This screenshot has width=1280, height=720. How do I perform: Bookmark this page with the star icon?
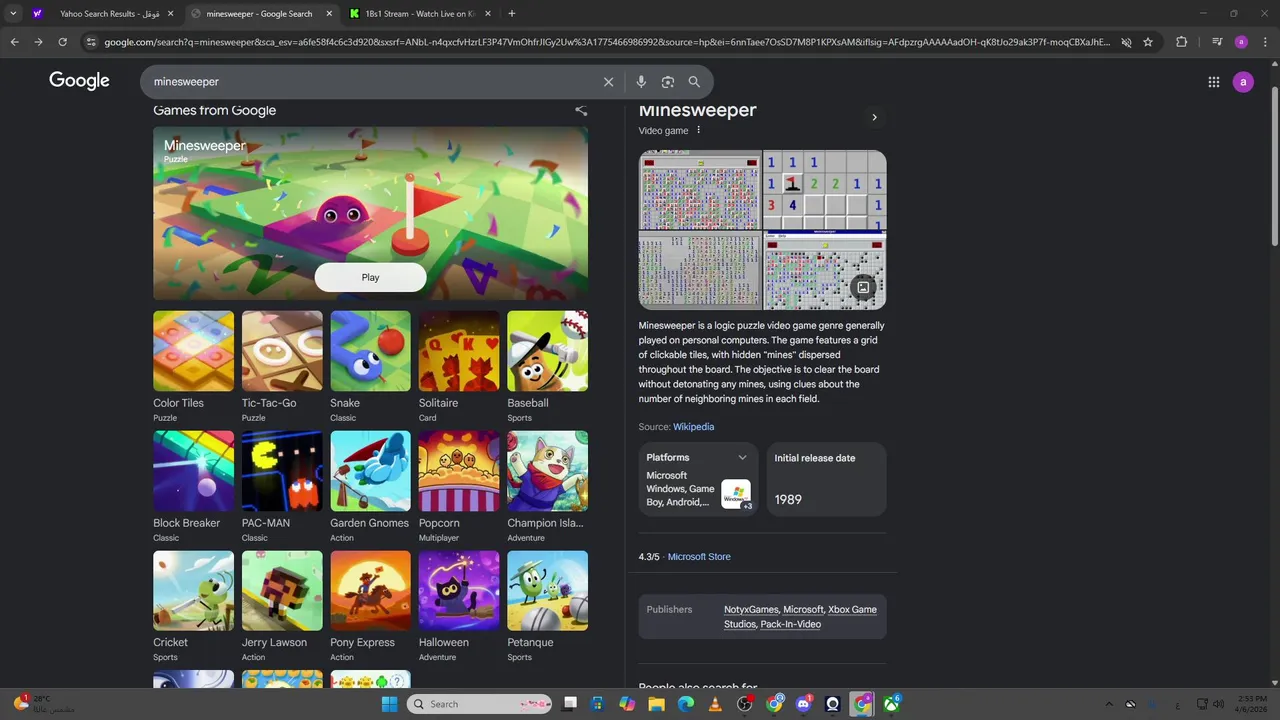1148,42
